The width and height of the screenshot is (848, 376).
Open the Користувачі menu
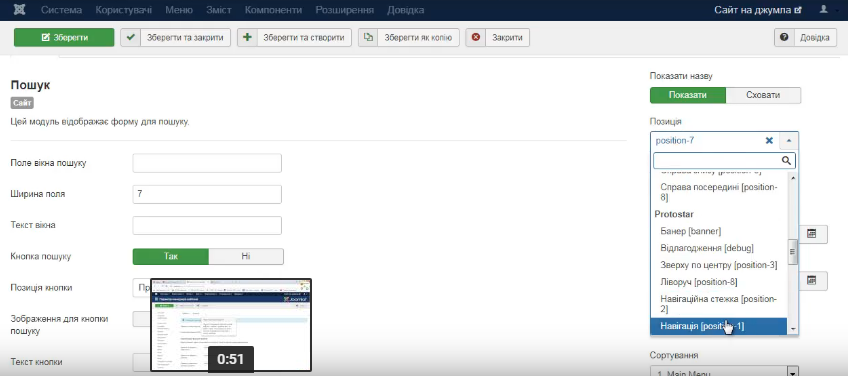pyautogui.click(x=124, y=10)
